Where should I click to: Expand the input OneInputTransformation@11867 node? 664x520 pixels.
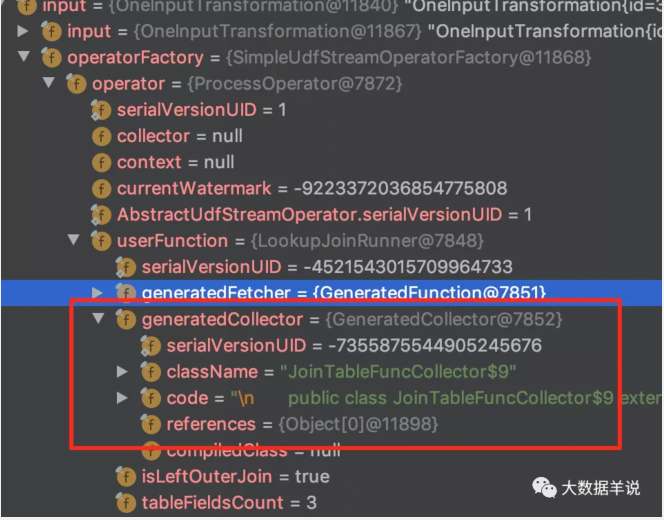tap(24, 32)
